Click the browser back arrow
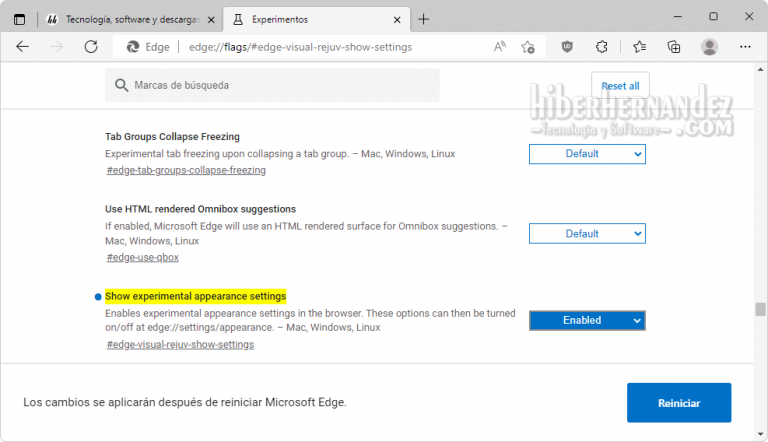 point(23,47)
